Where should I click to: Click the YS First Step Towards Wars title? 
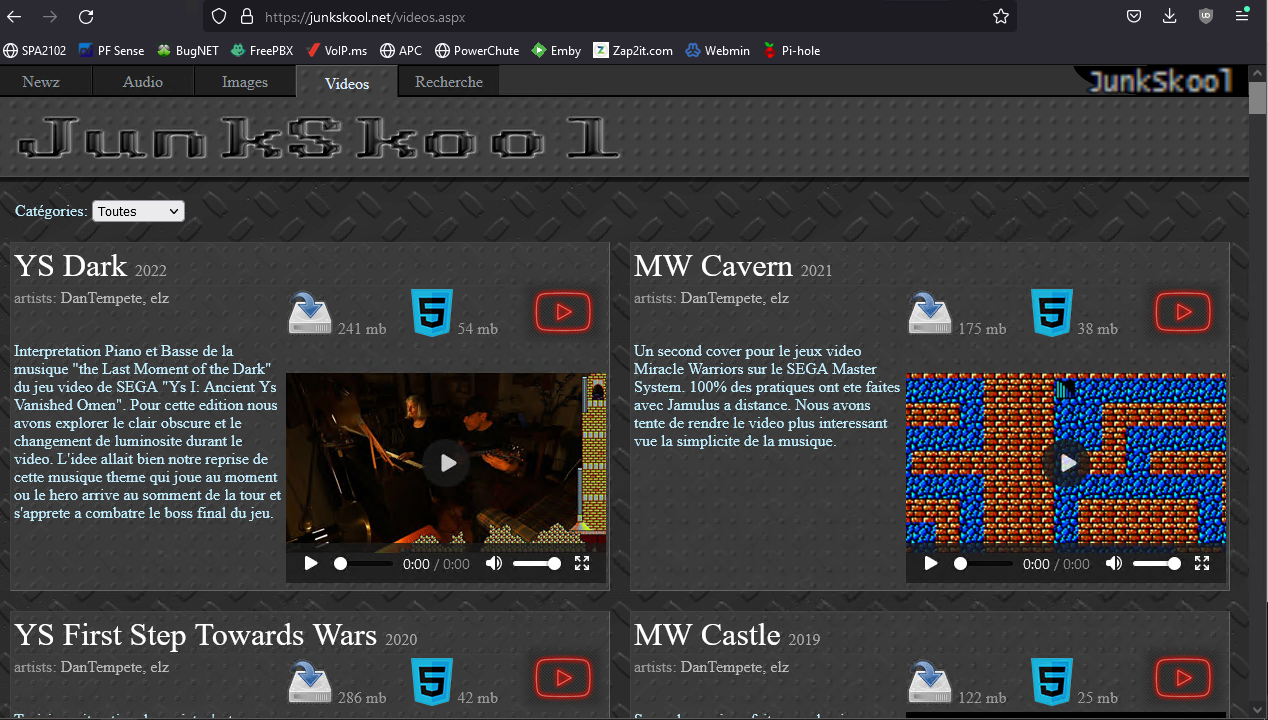195,635
